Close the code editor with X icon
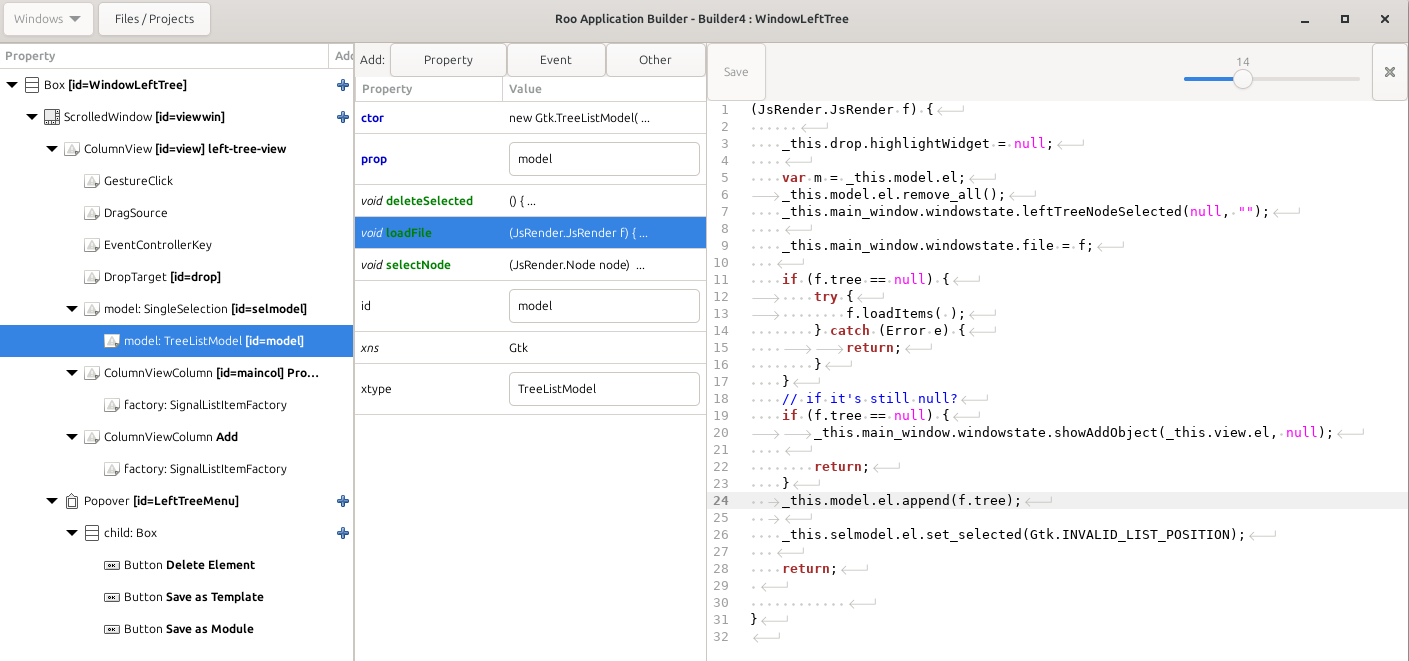The height and width of the screenshot is (661, 1409). (1389, 72)
